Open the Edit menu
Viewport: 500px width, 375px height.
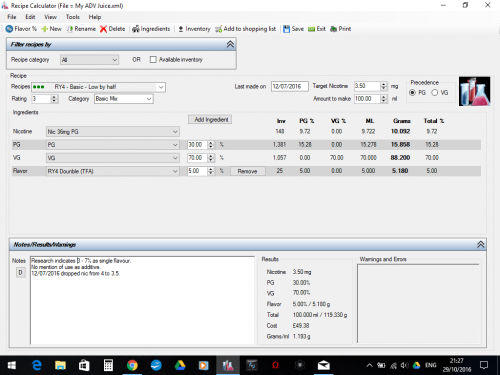click(x=30, y=17)
